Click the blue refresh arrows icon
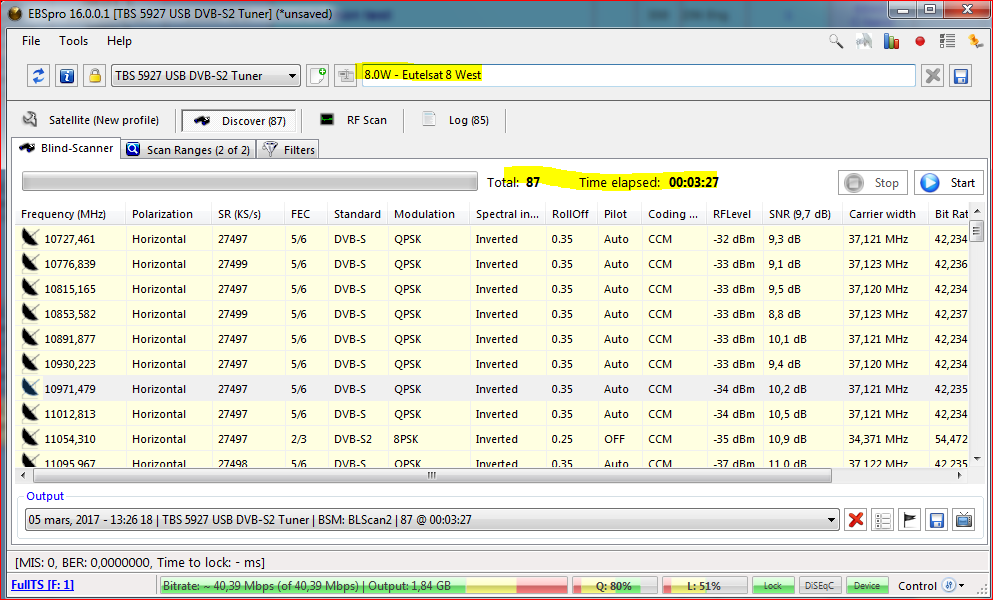993x600 pixels. [x=39, y=76]
